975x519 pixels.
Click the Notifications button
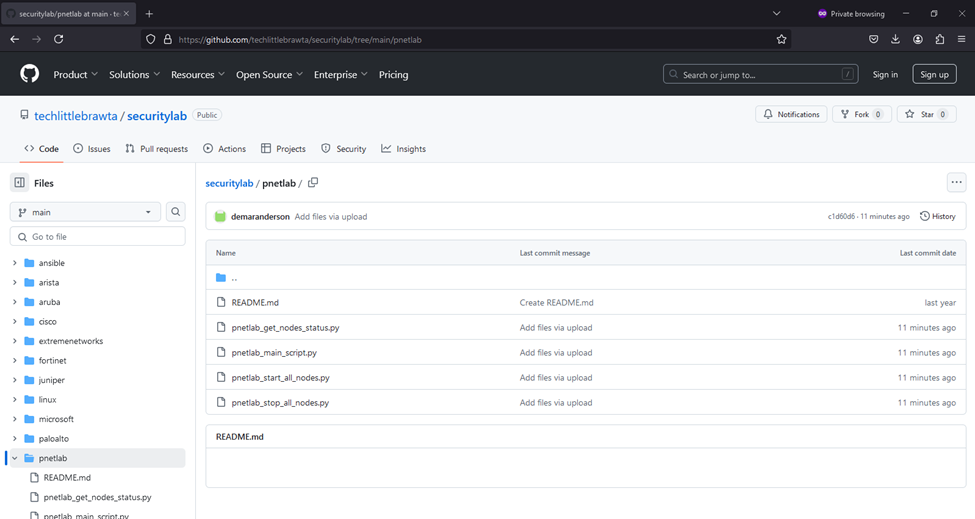click(791, 114)
